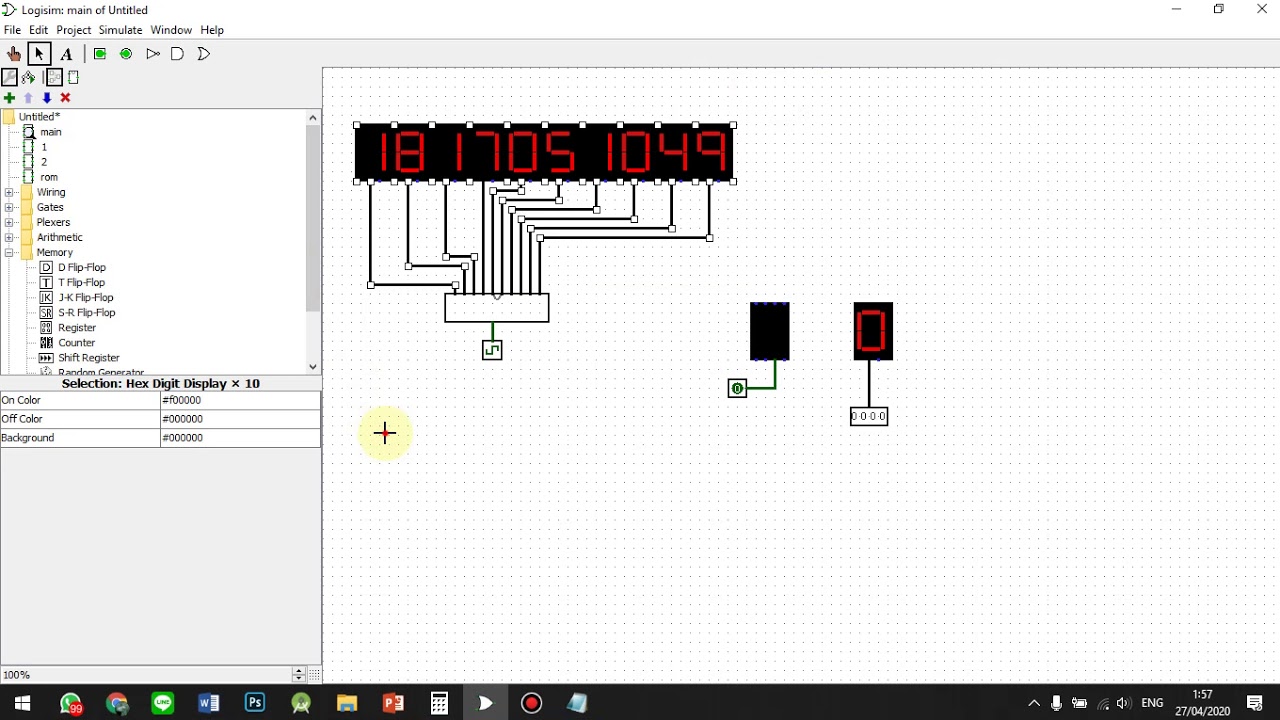Expand the Wiring library
This screenshot has height=720, width=1280.
point(9,192)
